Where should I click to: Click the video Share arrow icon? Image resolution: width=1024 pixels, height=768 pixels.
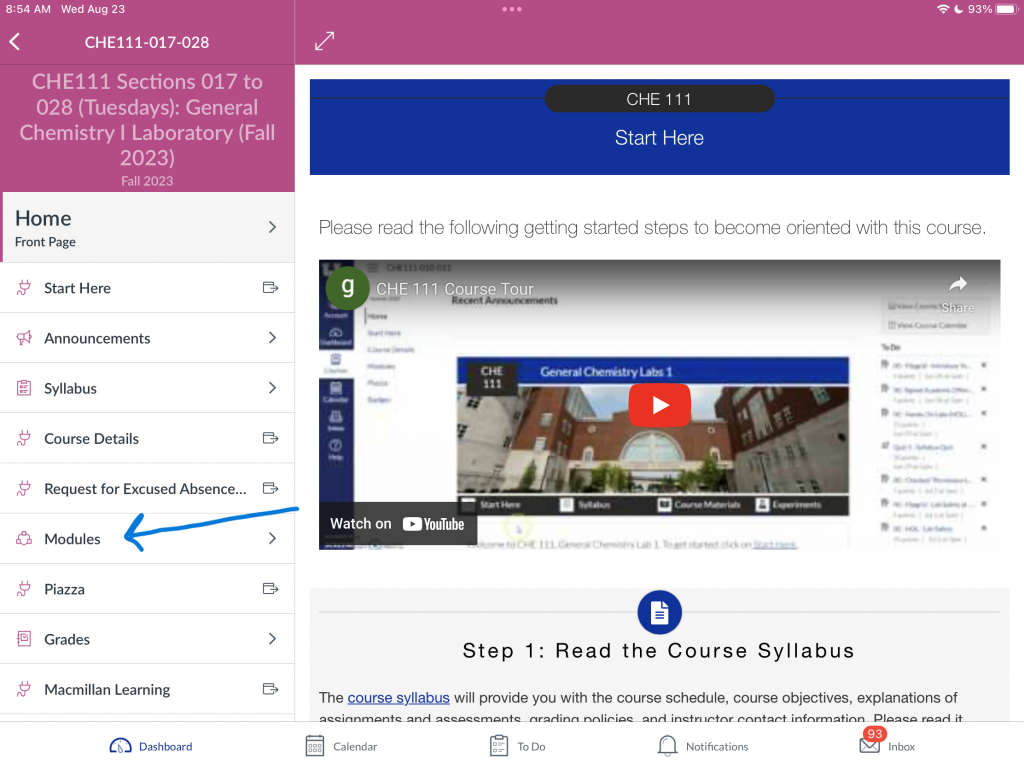click(x=958, y=283)
